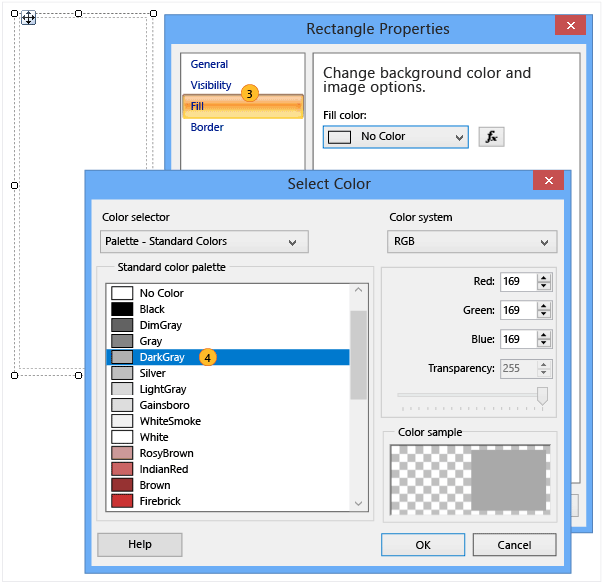This screenshot has width=602, height=583.
Task: Click the Green value field
Action: point(518,310)
